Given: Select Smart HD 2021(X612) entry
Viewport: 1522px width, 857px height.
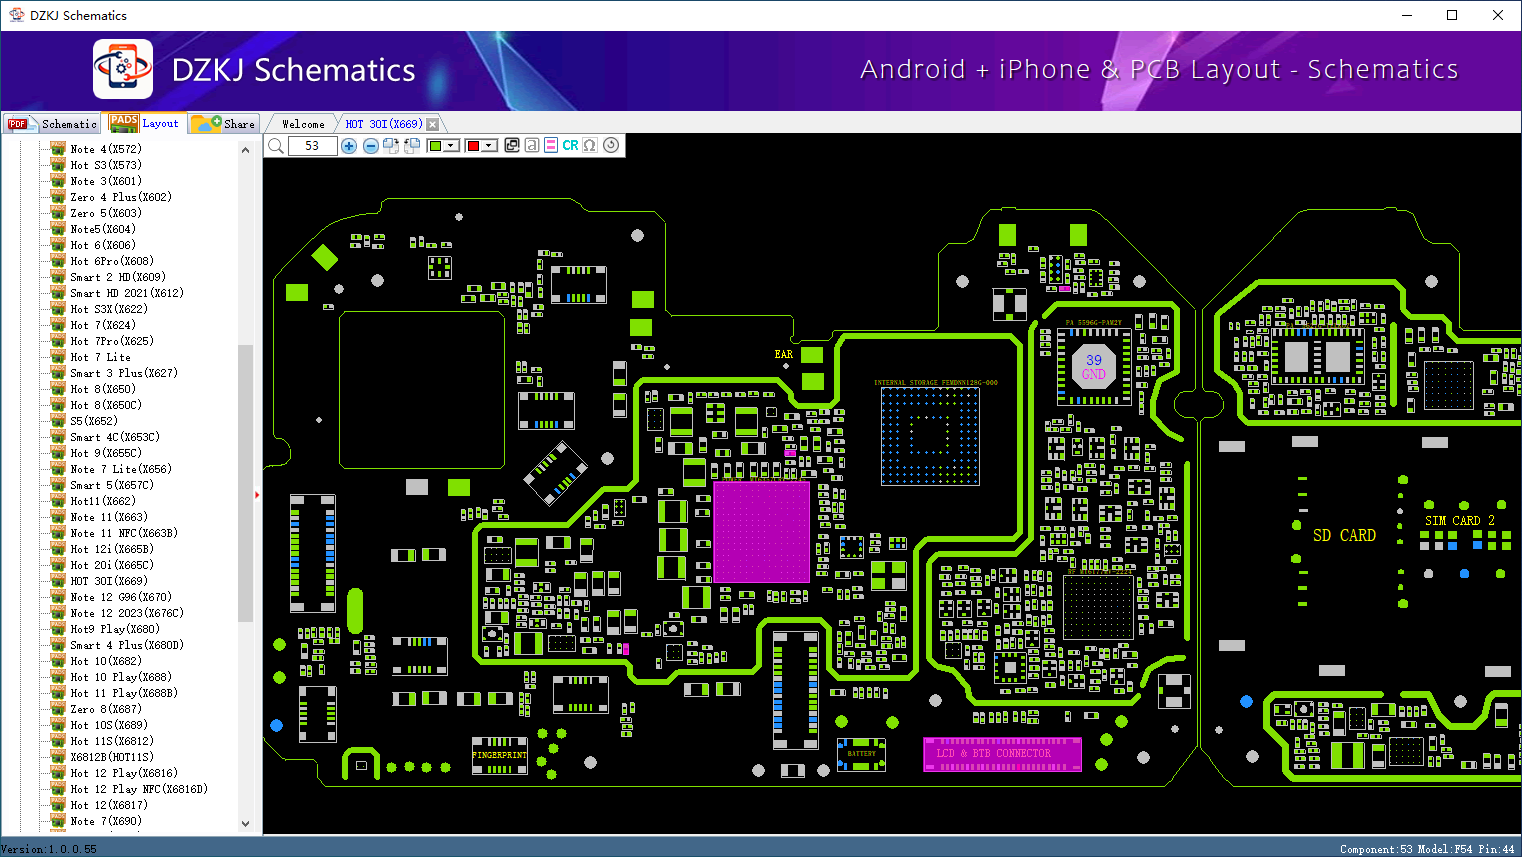Looking at the screenshot, I should click(127, 293).
